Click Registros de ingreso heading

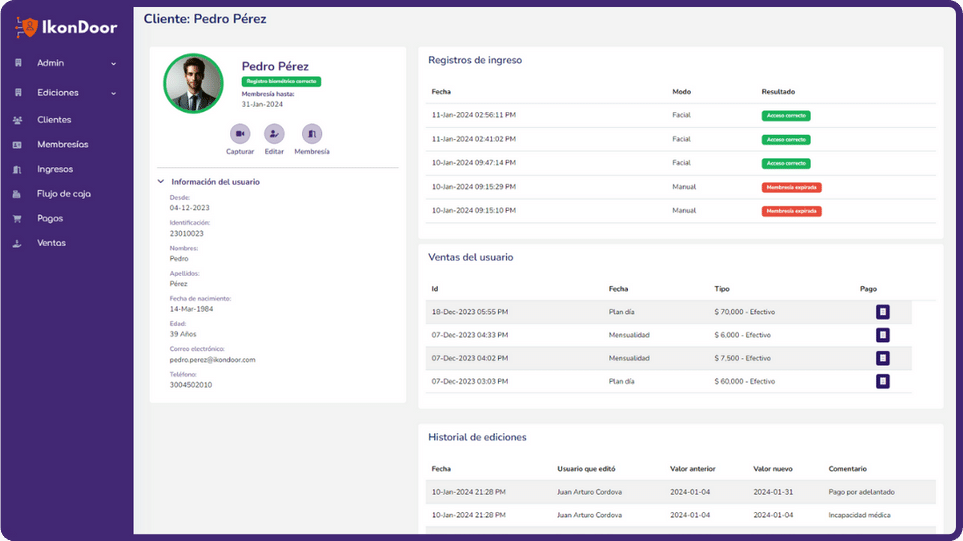[x=475, y=60]
